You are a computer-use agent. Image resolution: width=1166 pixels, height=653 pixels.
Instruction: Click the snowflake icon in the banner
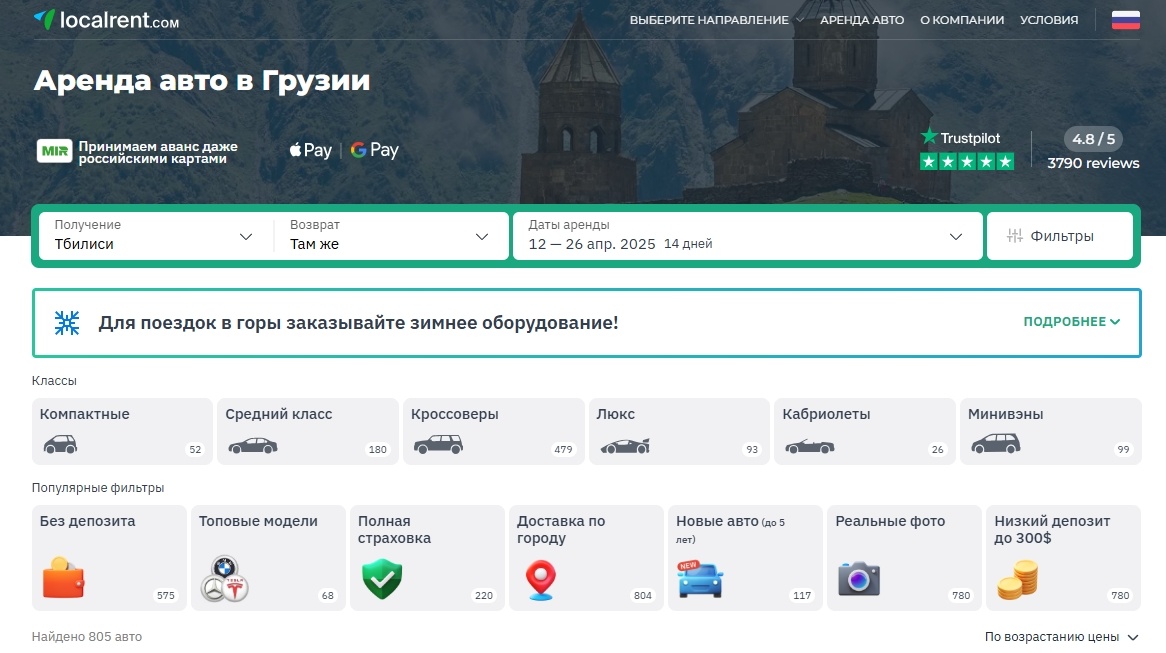click(66, 322)
